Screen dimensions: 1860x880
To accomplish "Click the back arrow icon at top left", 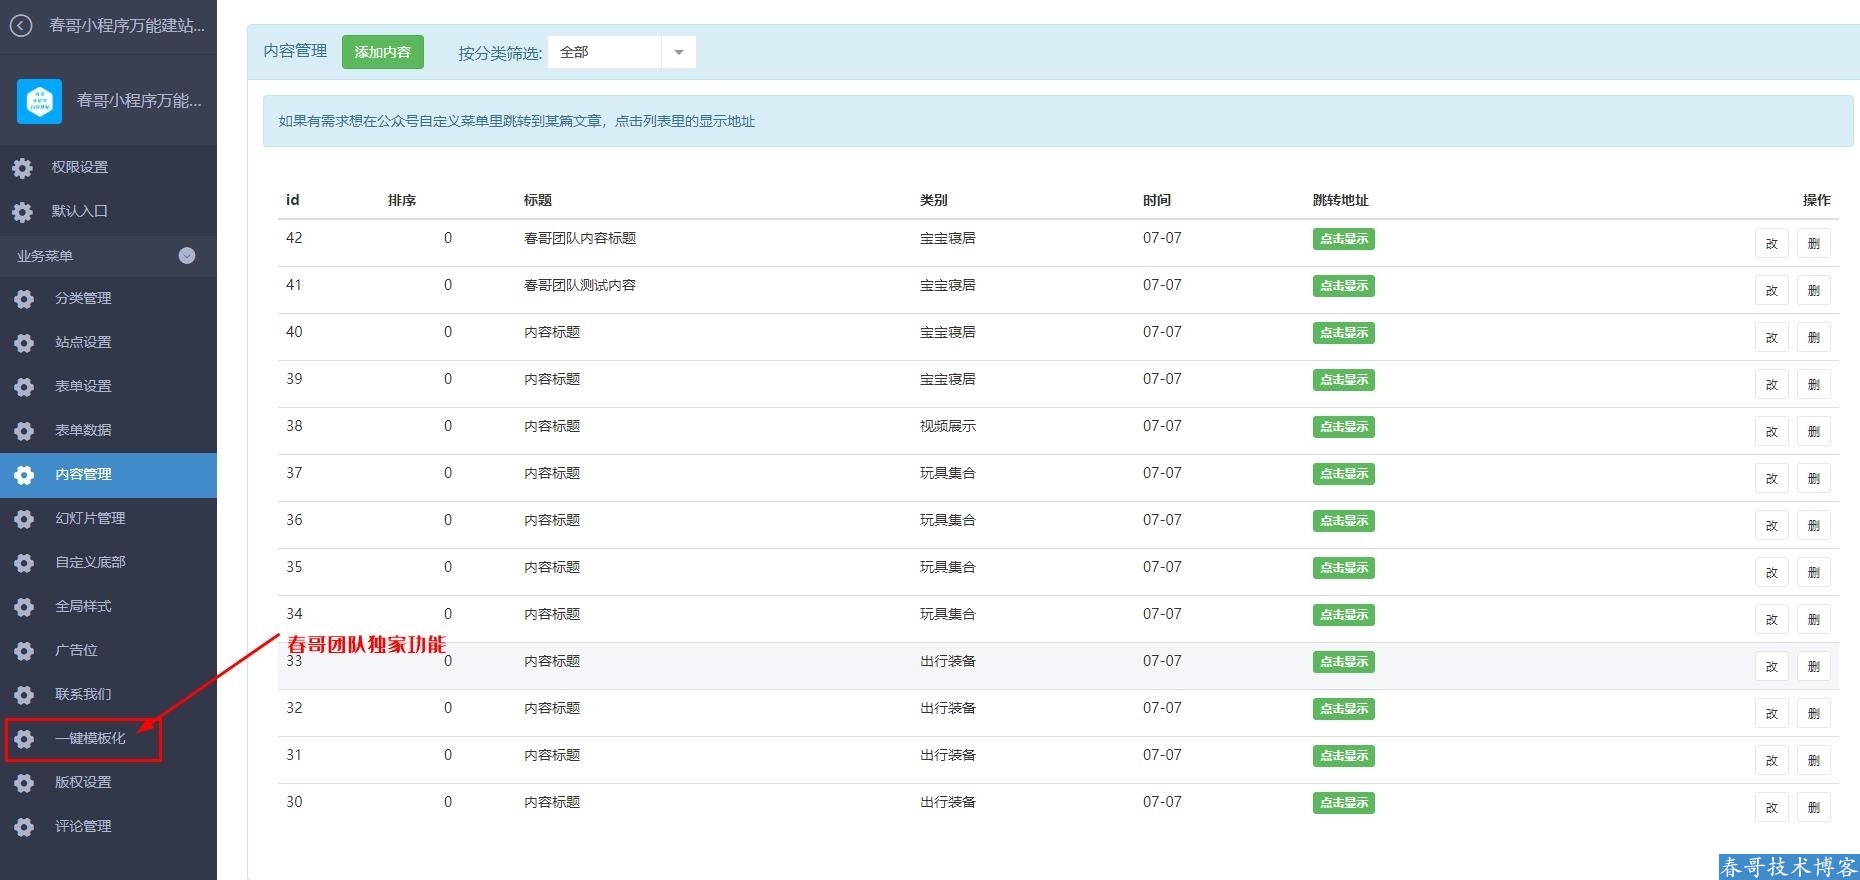I will (21, 26).
